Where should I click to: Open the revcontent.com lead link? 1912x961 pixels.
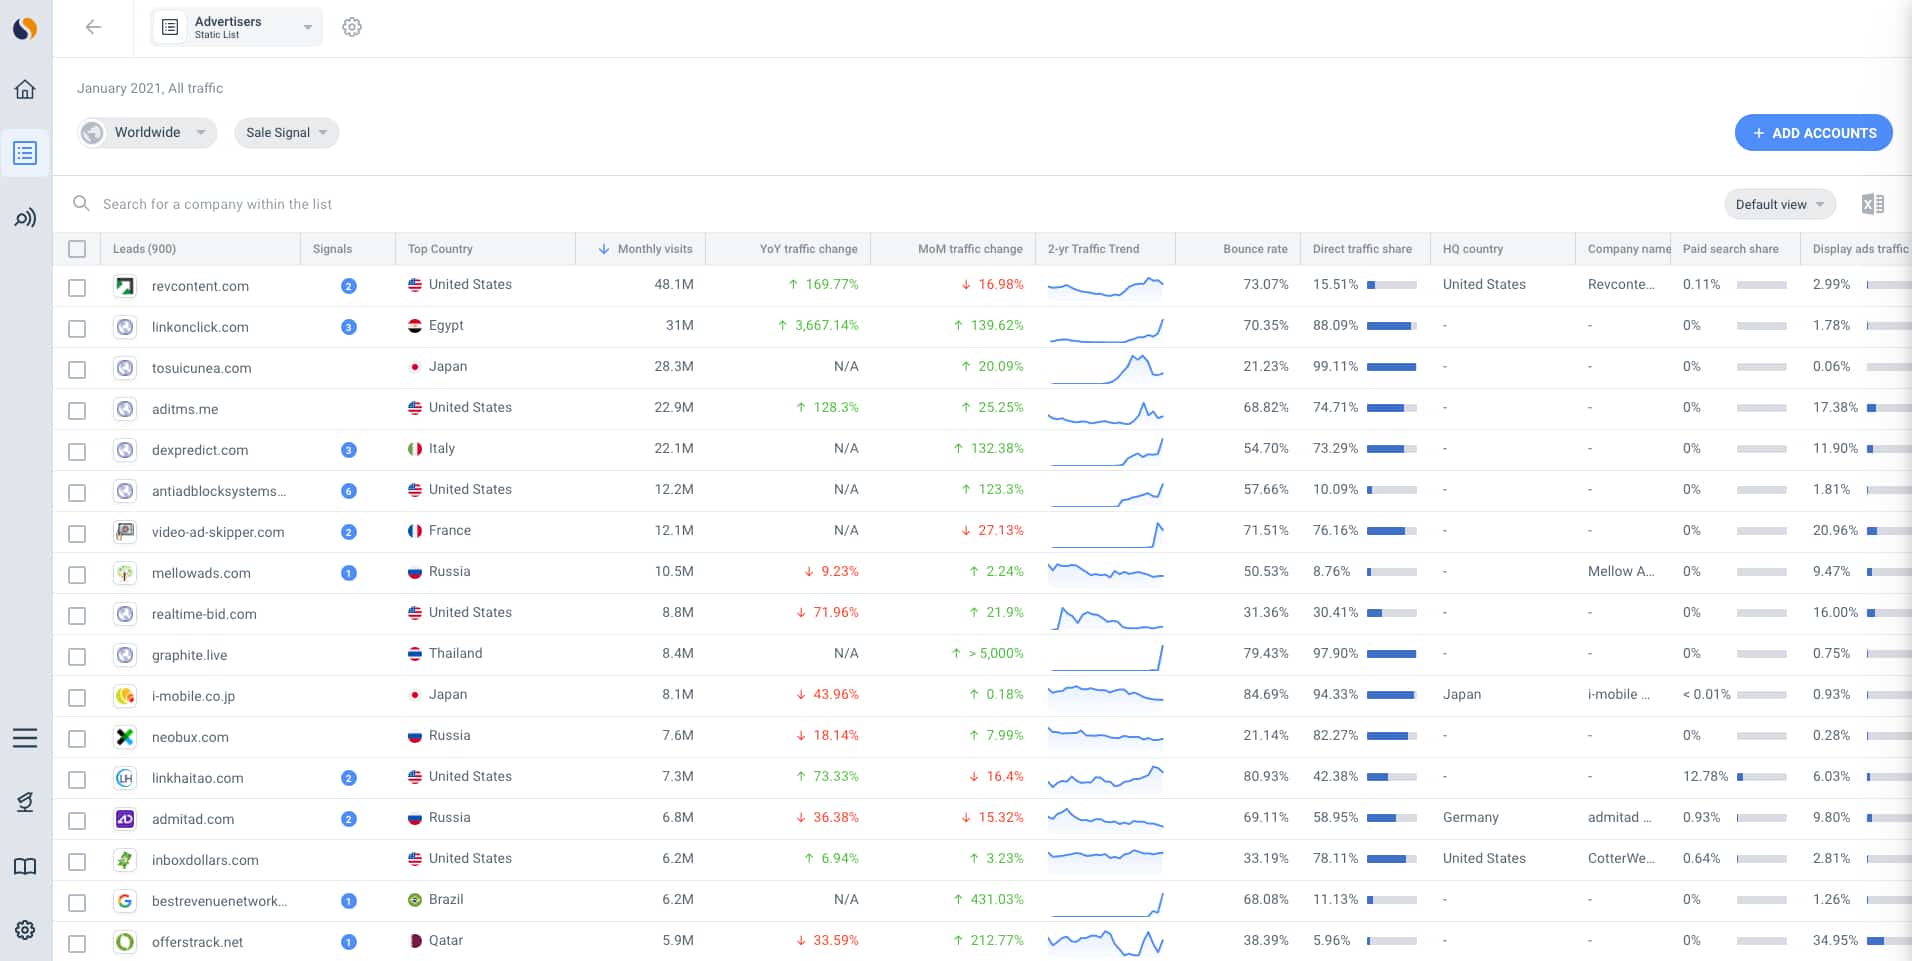200,286
